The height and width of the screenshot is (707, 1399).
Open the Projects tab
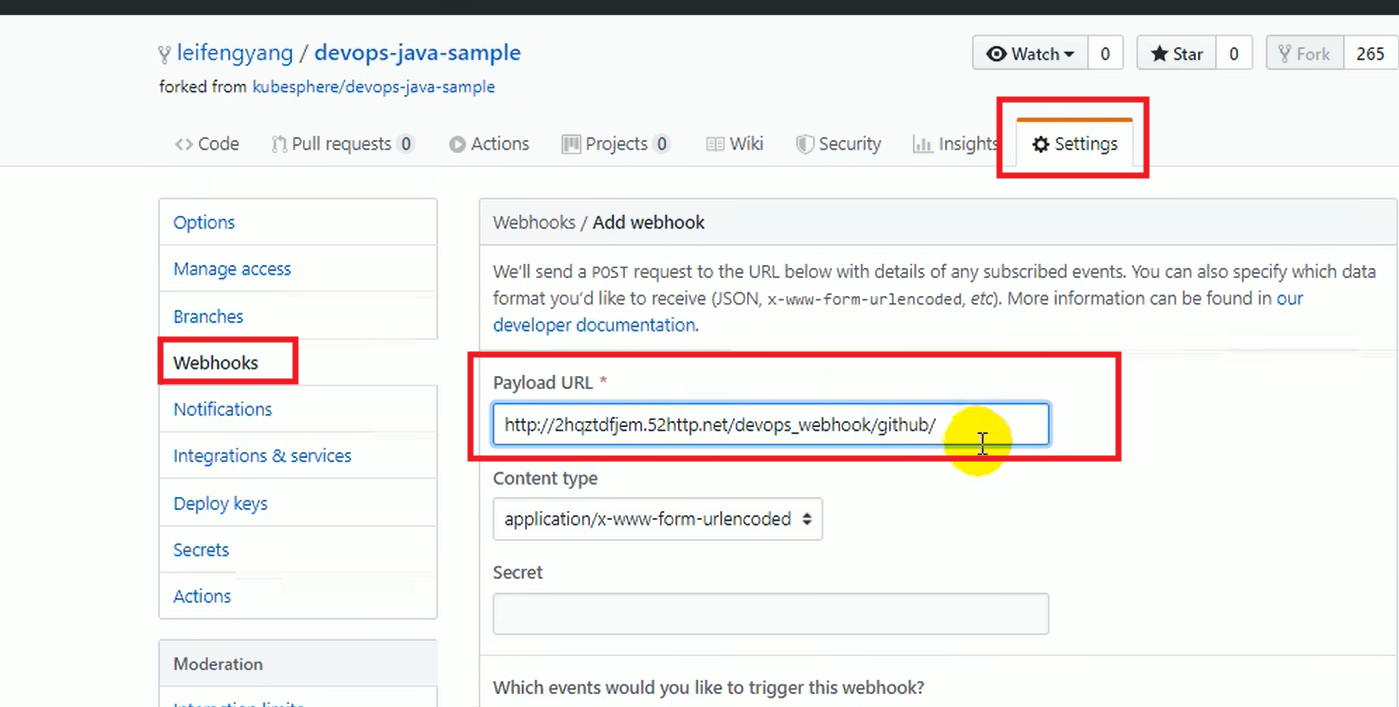pos(615,144)
